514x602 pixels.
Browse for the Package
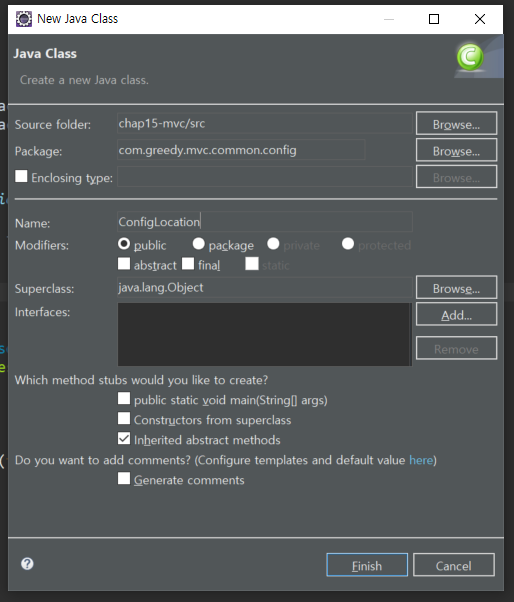(456, 150)
